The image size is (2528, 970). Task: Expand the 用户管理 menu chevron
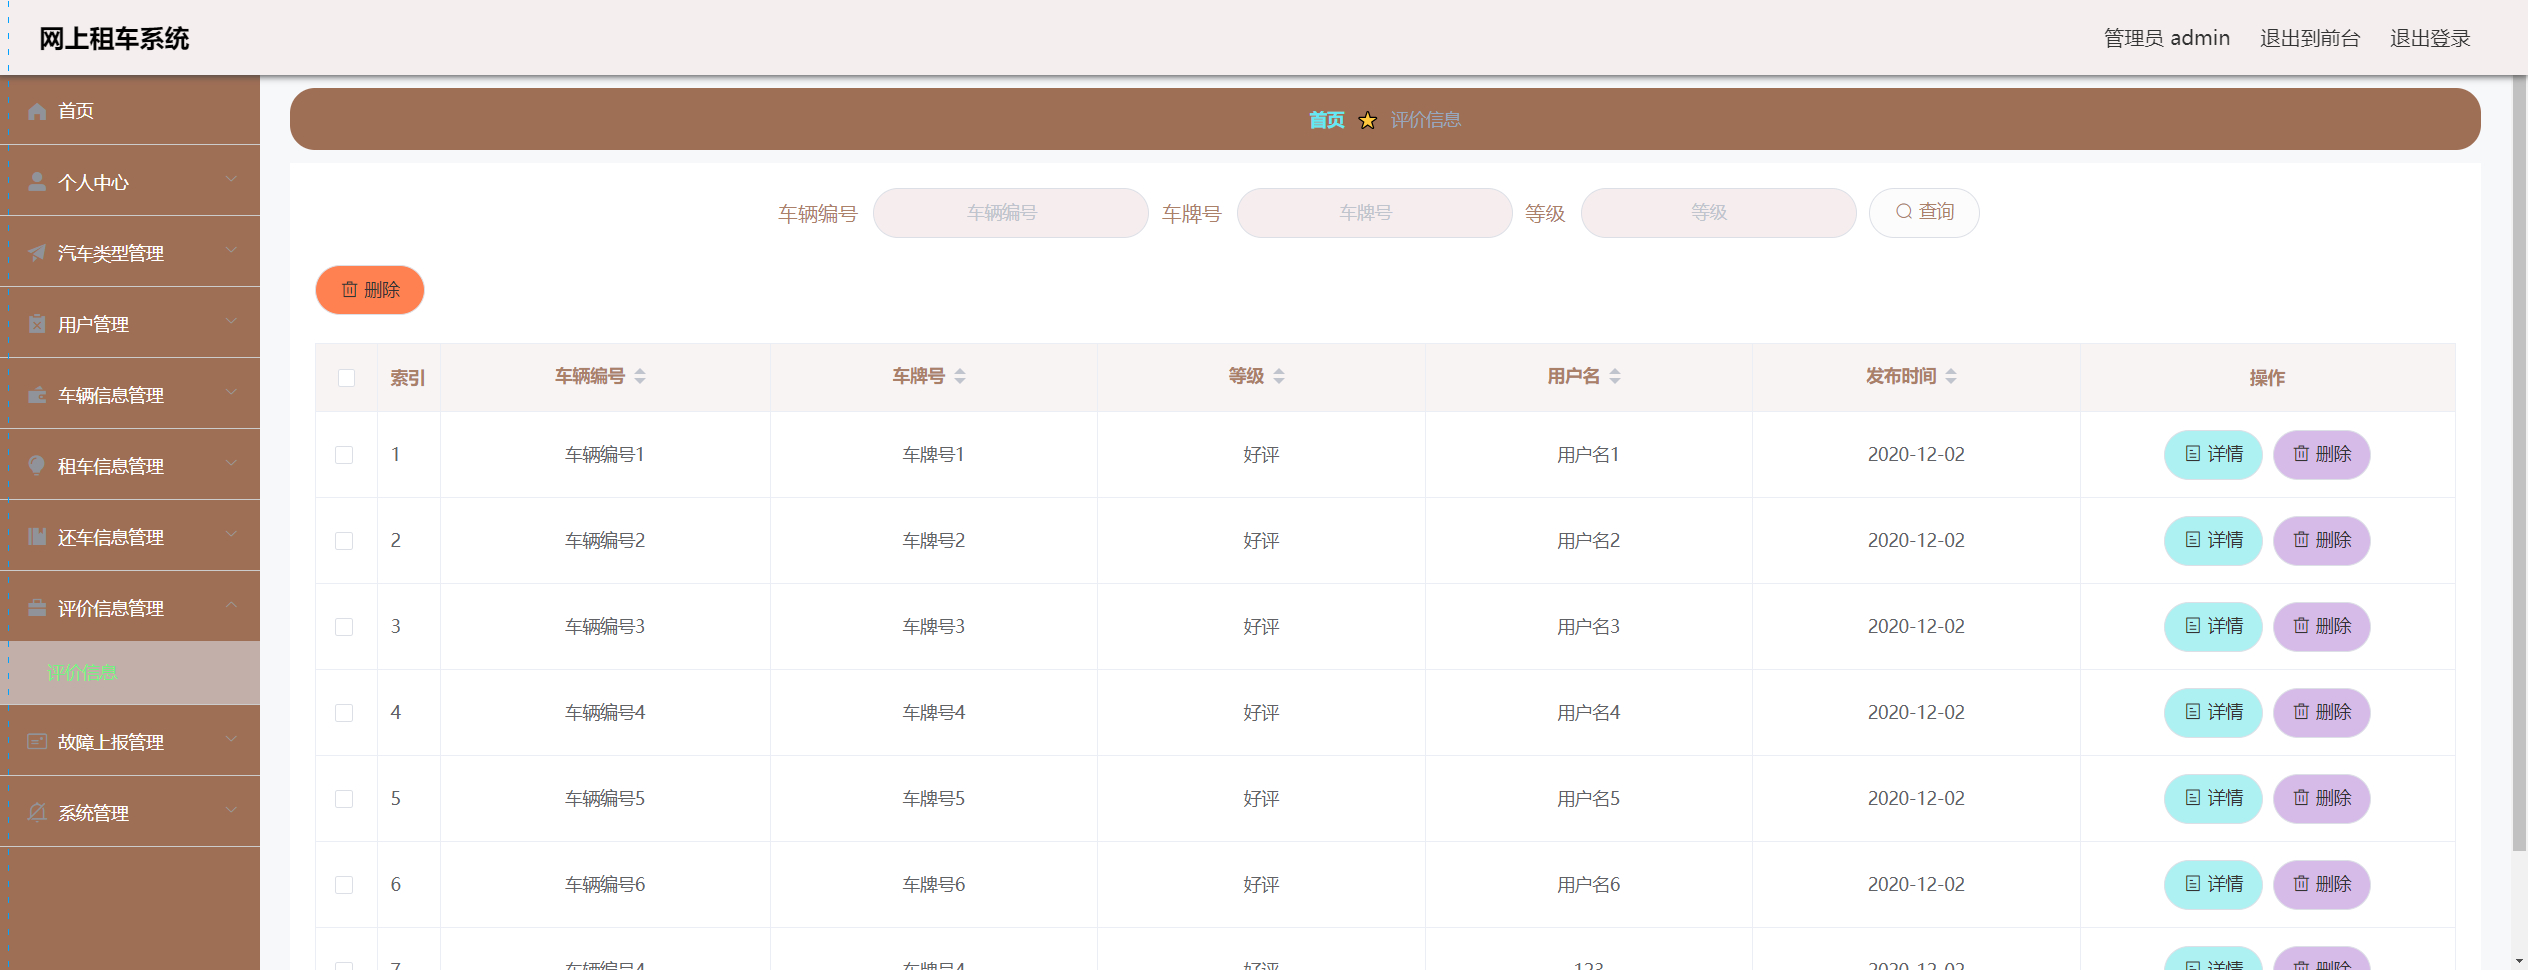point(231,321)
